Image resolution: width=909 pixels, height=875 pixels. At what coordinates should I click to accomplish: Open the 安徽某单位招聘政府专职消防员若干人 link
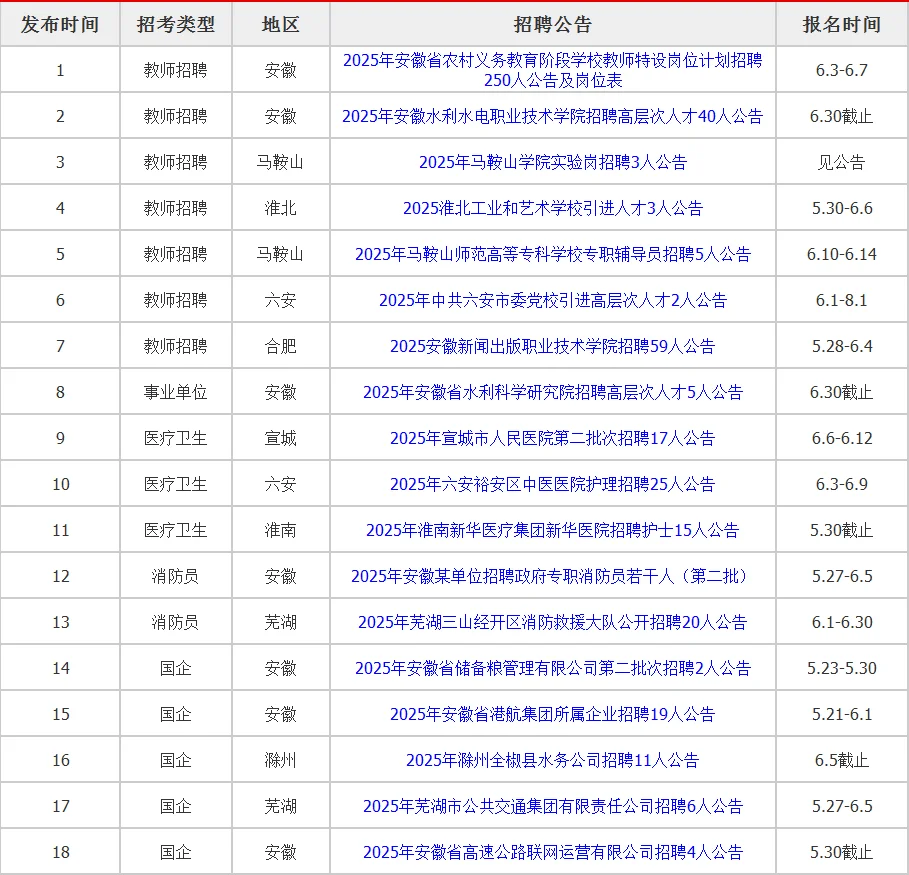click(x=552, y=576)
